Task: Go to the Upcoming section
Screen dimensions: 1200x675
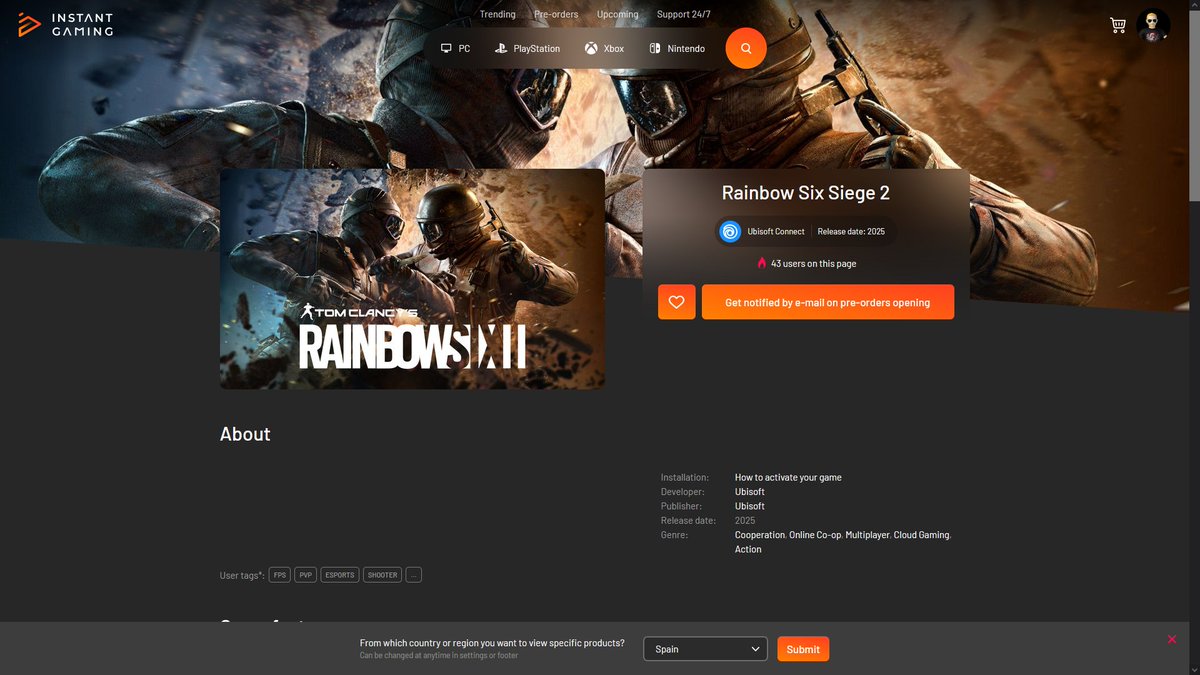Action: [x=617, y=14]
